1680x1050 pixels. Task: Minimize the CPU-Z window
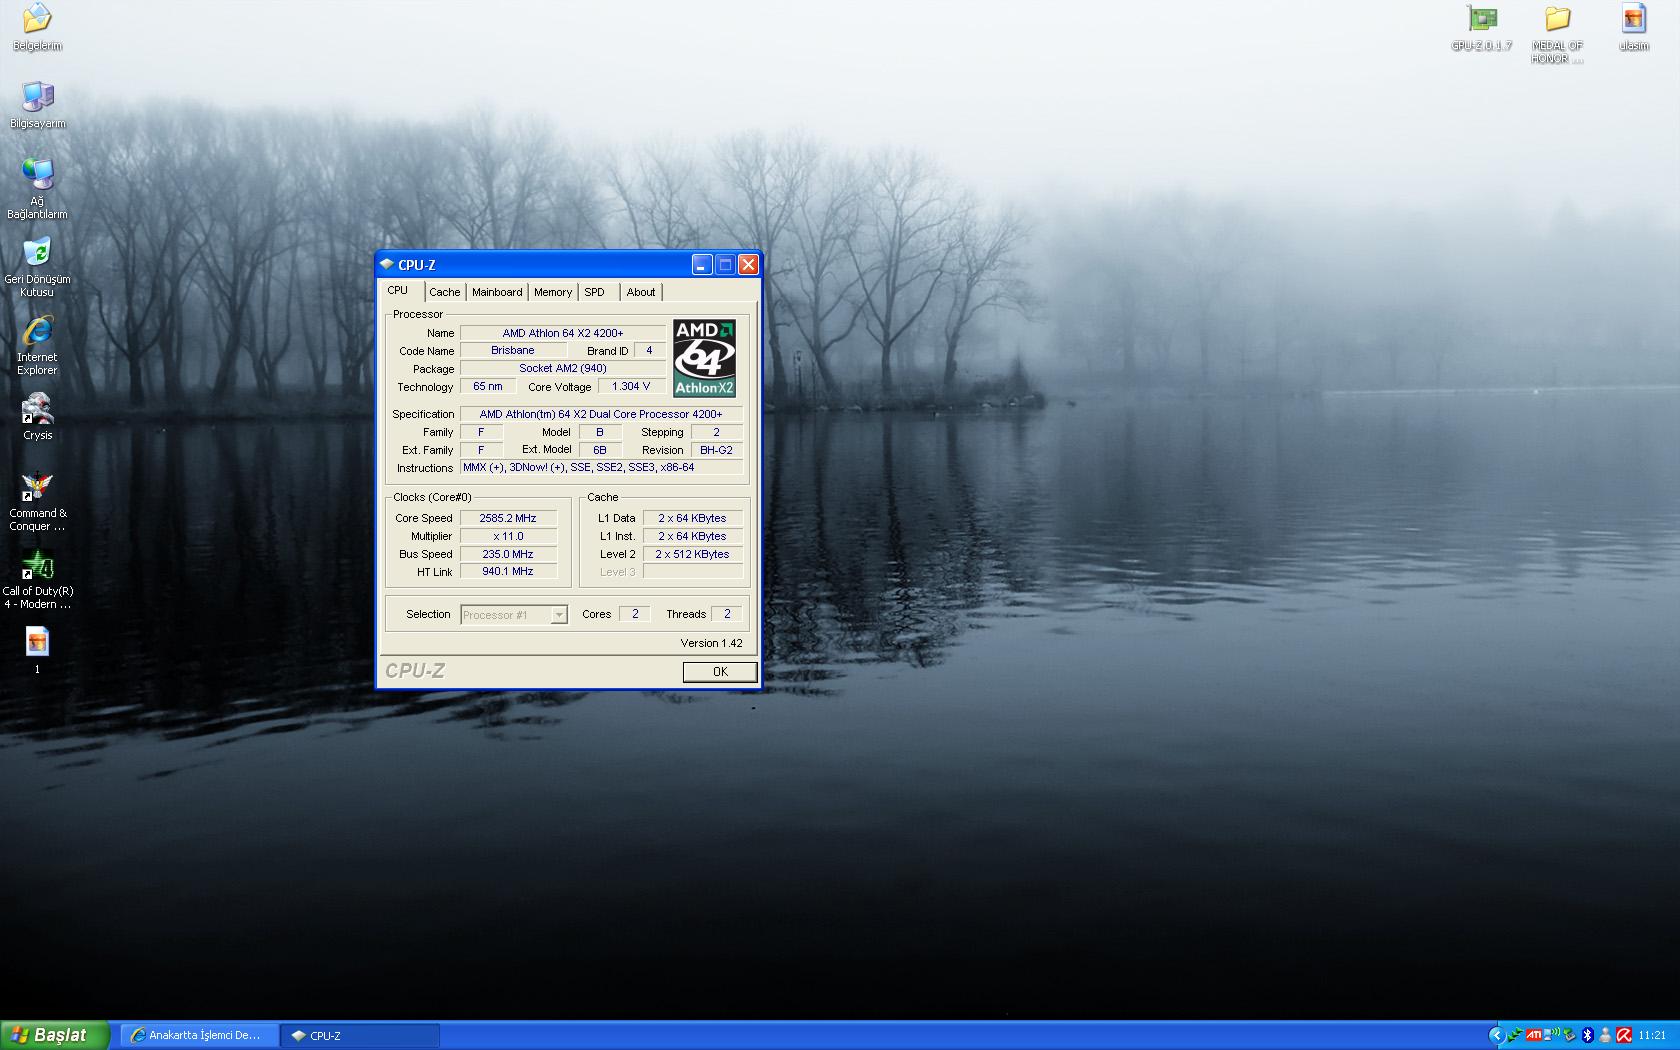coord(702,265)
